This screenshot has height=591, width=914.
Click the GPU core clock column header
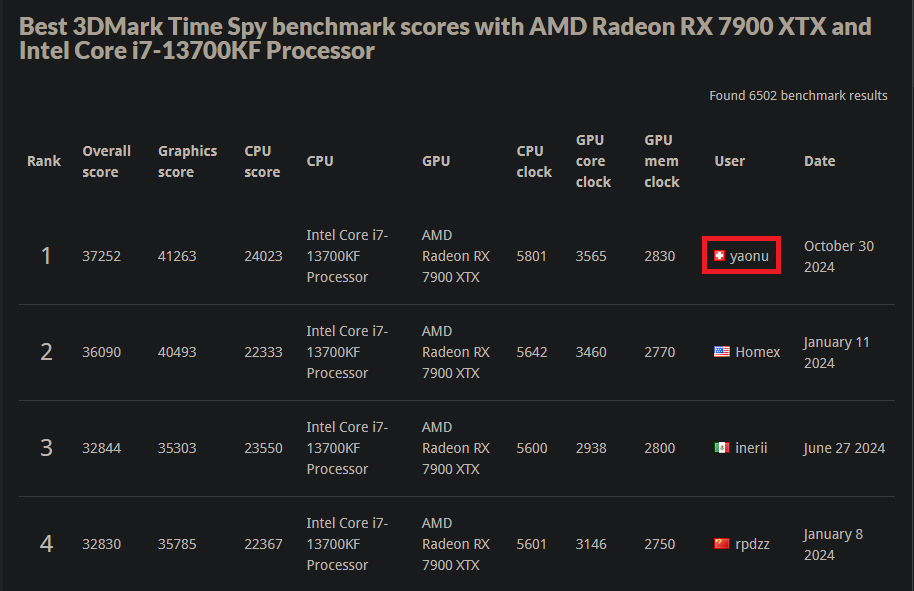click(593, 161)
